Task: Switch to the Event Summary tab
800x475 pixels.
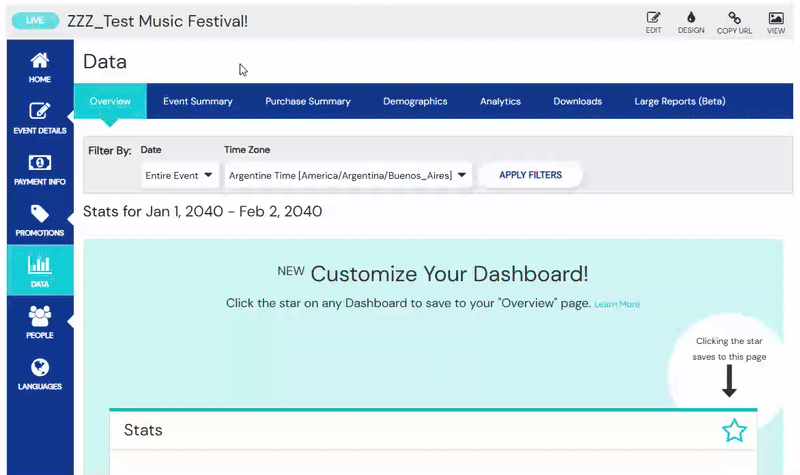Action: pyautogui.click(x=198, y=101)
